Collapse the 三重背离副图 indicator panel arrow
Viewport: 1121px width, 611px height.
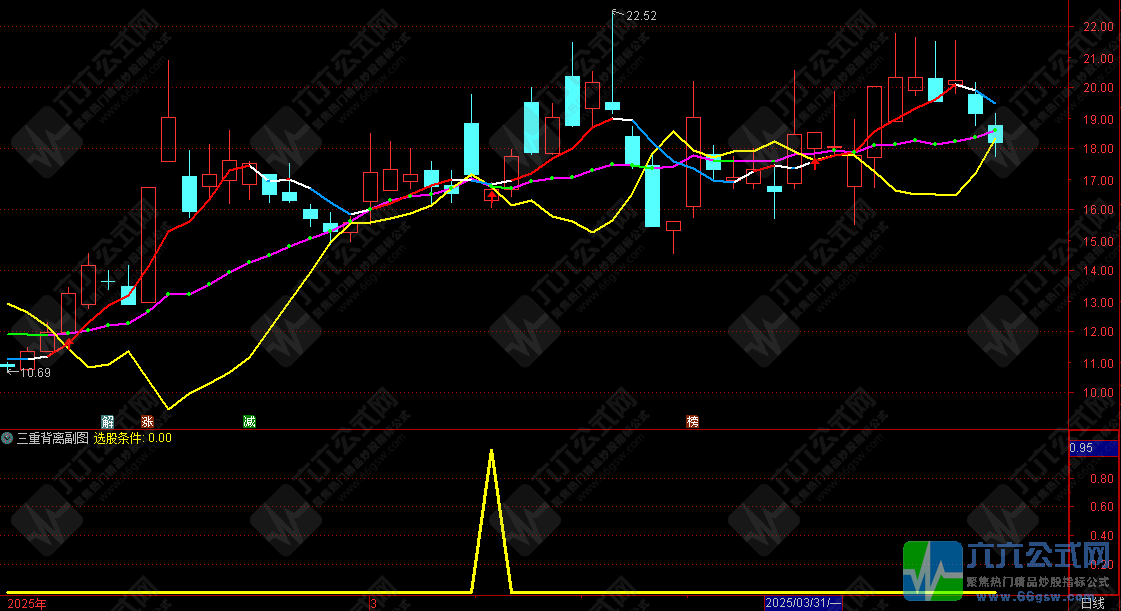click(8, 437)
